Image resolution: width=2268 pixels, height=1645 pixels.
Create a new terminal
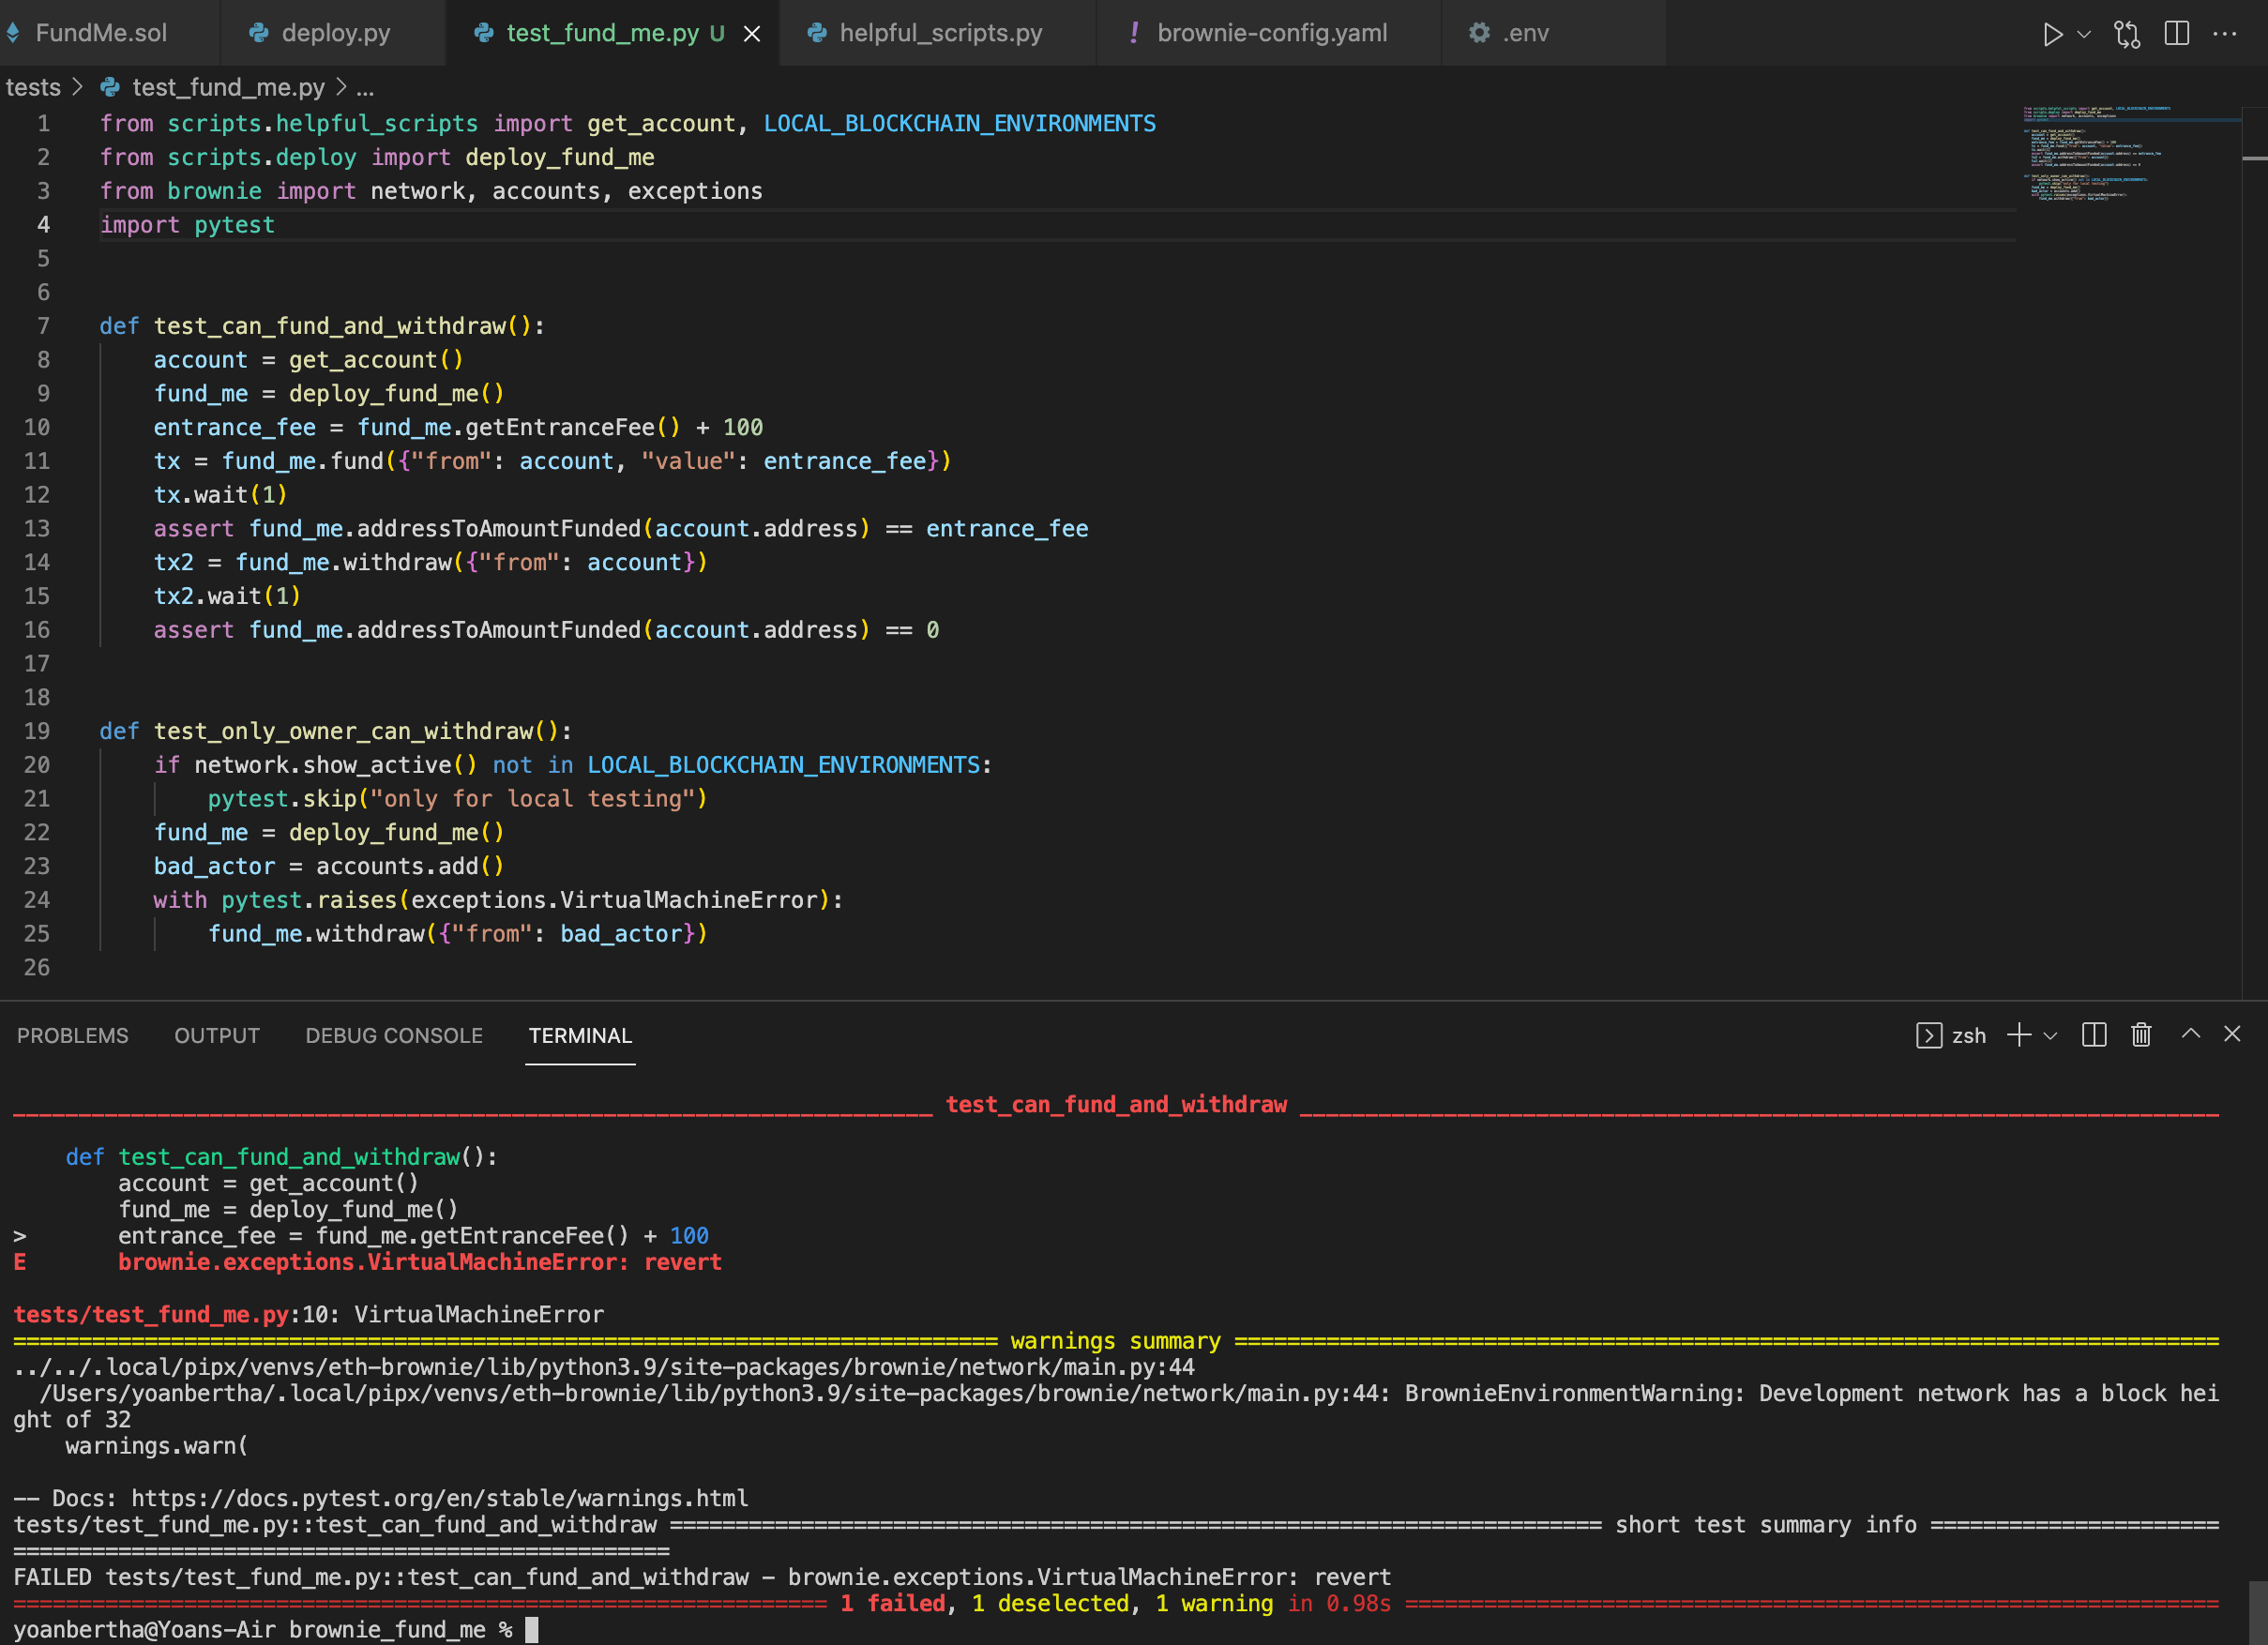click(x=2019, y=1035)
